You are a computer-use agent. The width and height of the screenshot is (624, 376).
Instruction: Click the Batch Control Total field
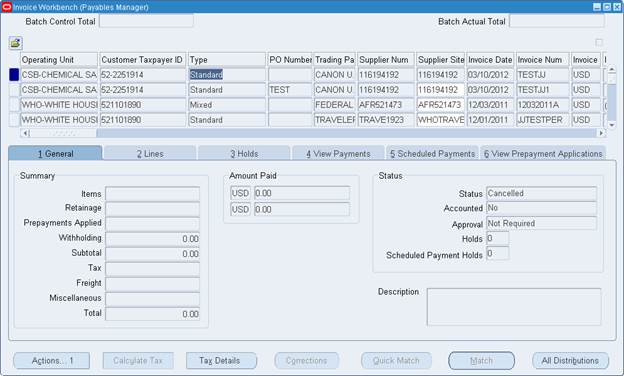pos(146,21)
